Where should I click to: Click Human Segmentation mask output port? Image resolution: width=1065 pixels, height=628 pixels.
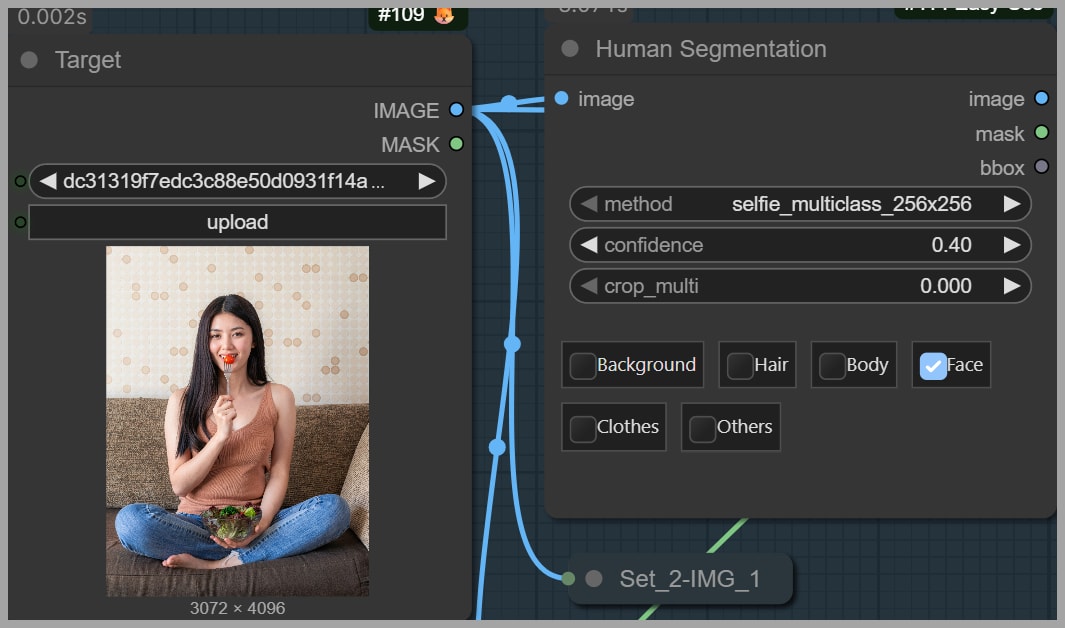click(1041, 133)
